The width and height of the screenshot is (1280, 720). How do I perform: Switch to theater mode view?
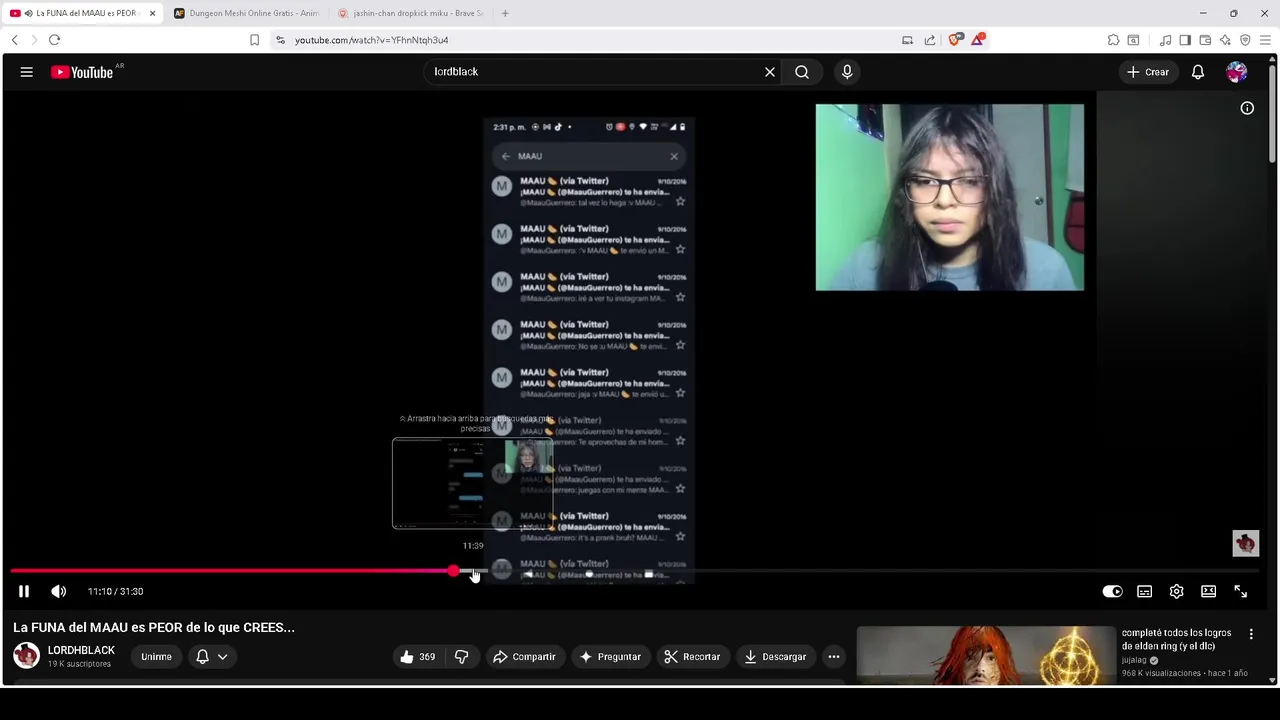[1209, 591]
